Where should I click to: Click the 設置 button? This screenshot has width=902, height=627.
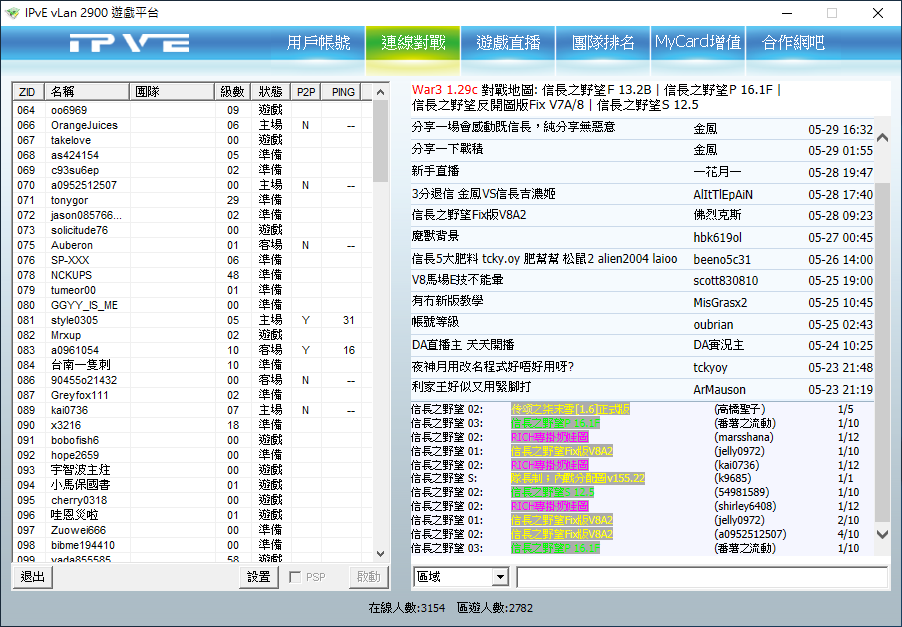click(259, 577)
